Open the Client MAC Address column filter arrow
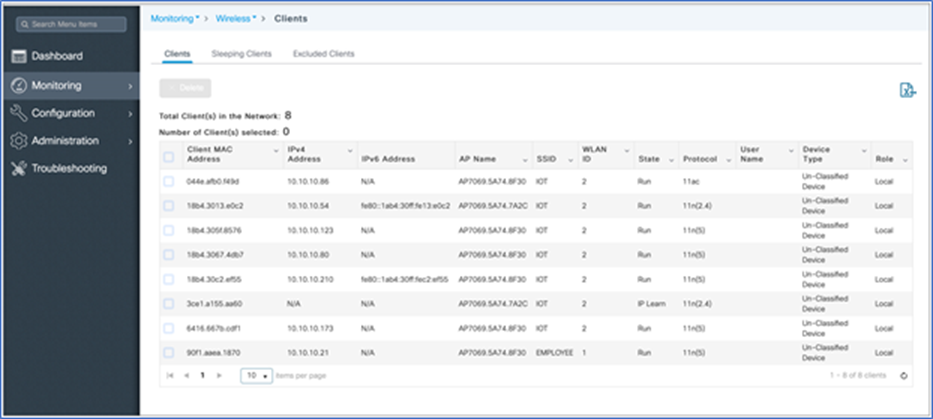 point(275,151)
